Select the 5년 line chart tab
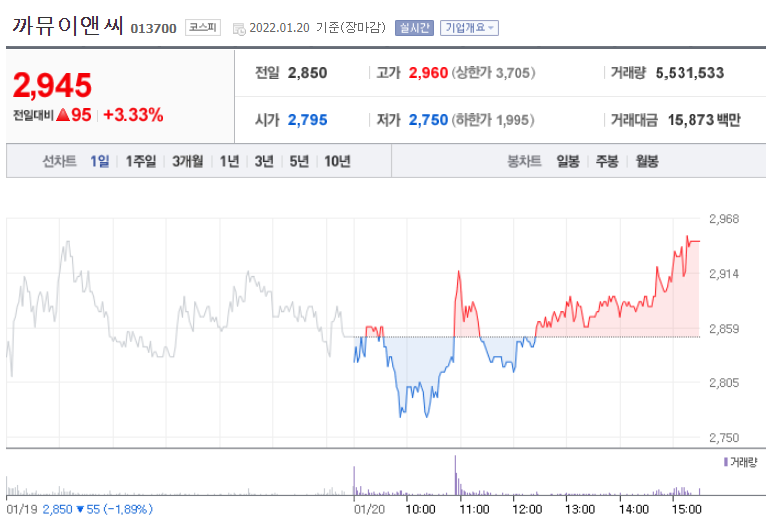This screenshot has width=766, height=529. 299,161
